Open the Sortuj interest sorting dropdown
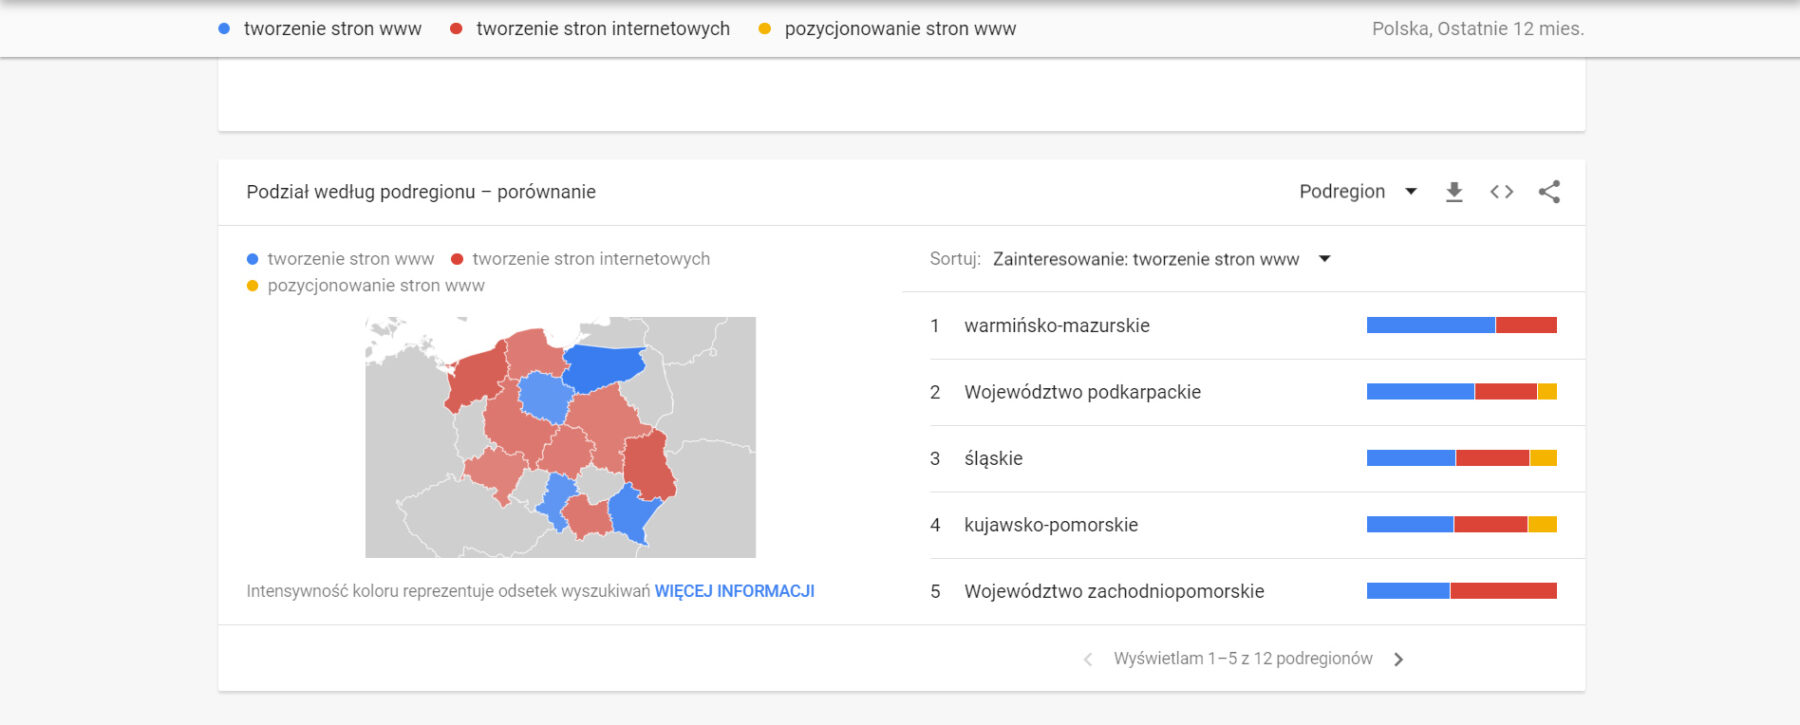Image resolution: width=1800 pixels, height=725 pixels. 1161,259
